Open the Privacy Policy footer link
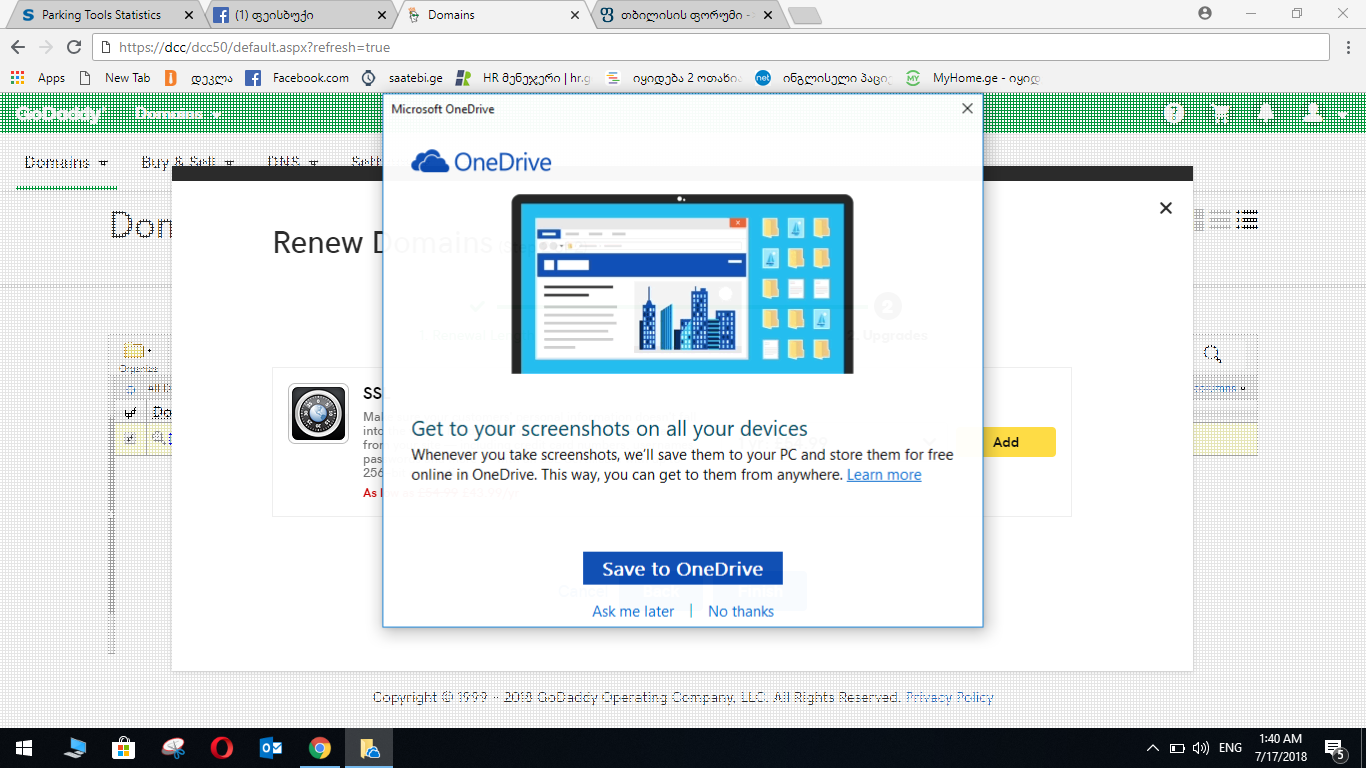This screenshot has width=1366, height=768. [950, 697]
